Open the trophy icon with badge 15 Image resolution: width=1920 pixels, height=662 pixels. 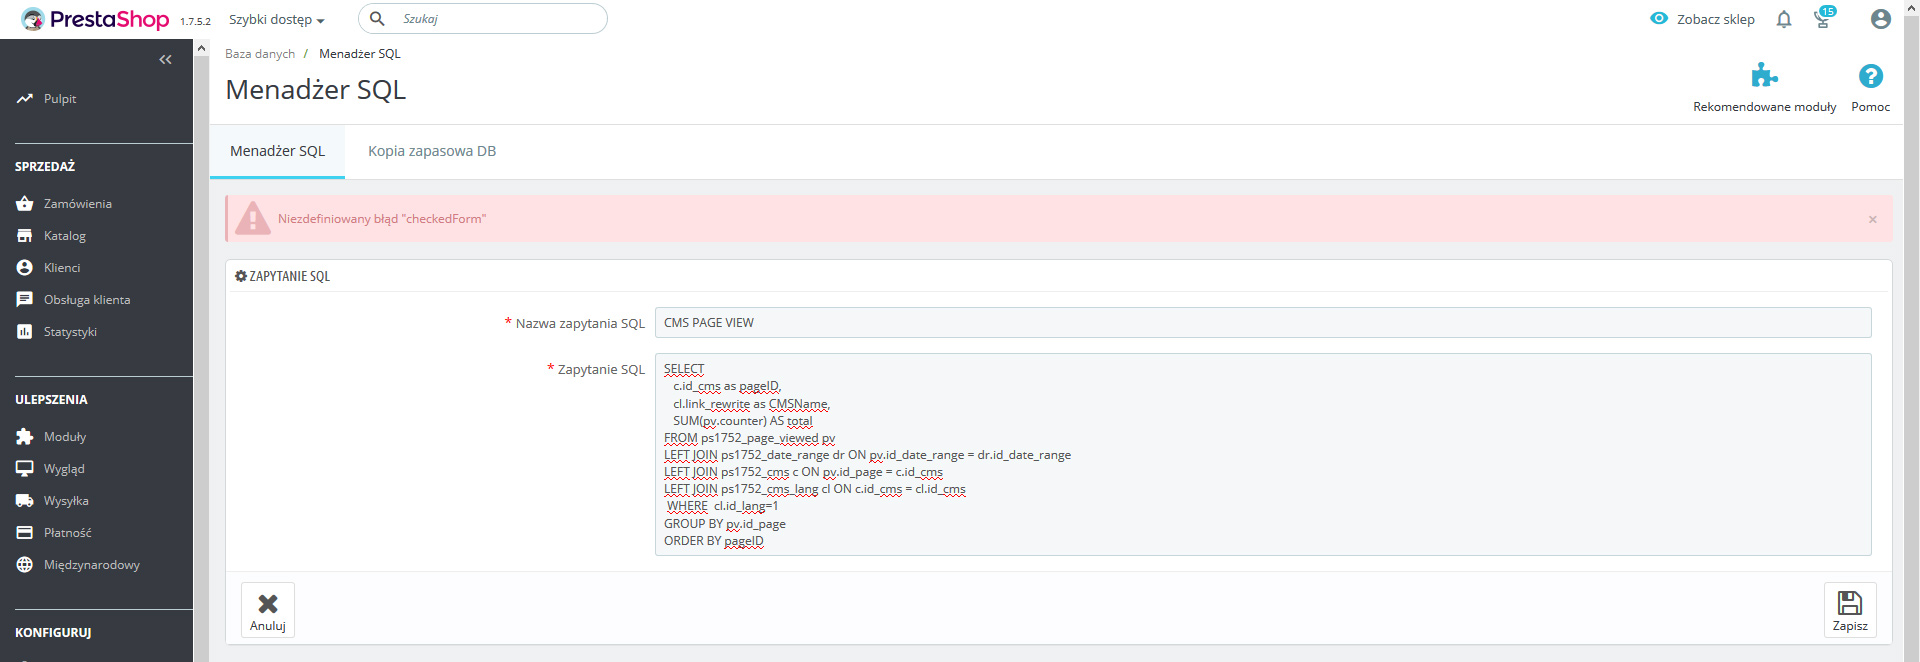click(1823, 18)
